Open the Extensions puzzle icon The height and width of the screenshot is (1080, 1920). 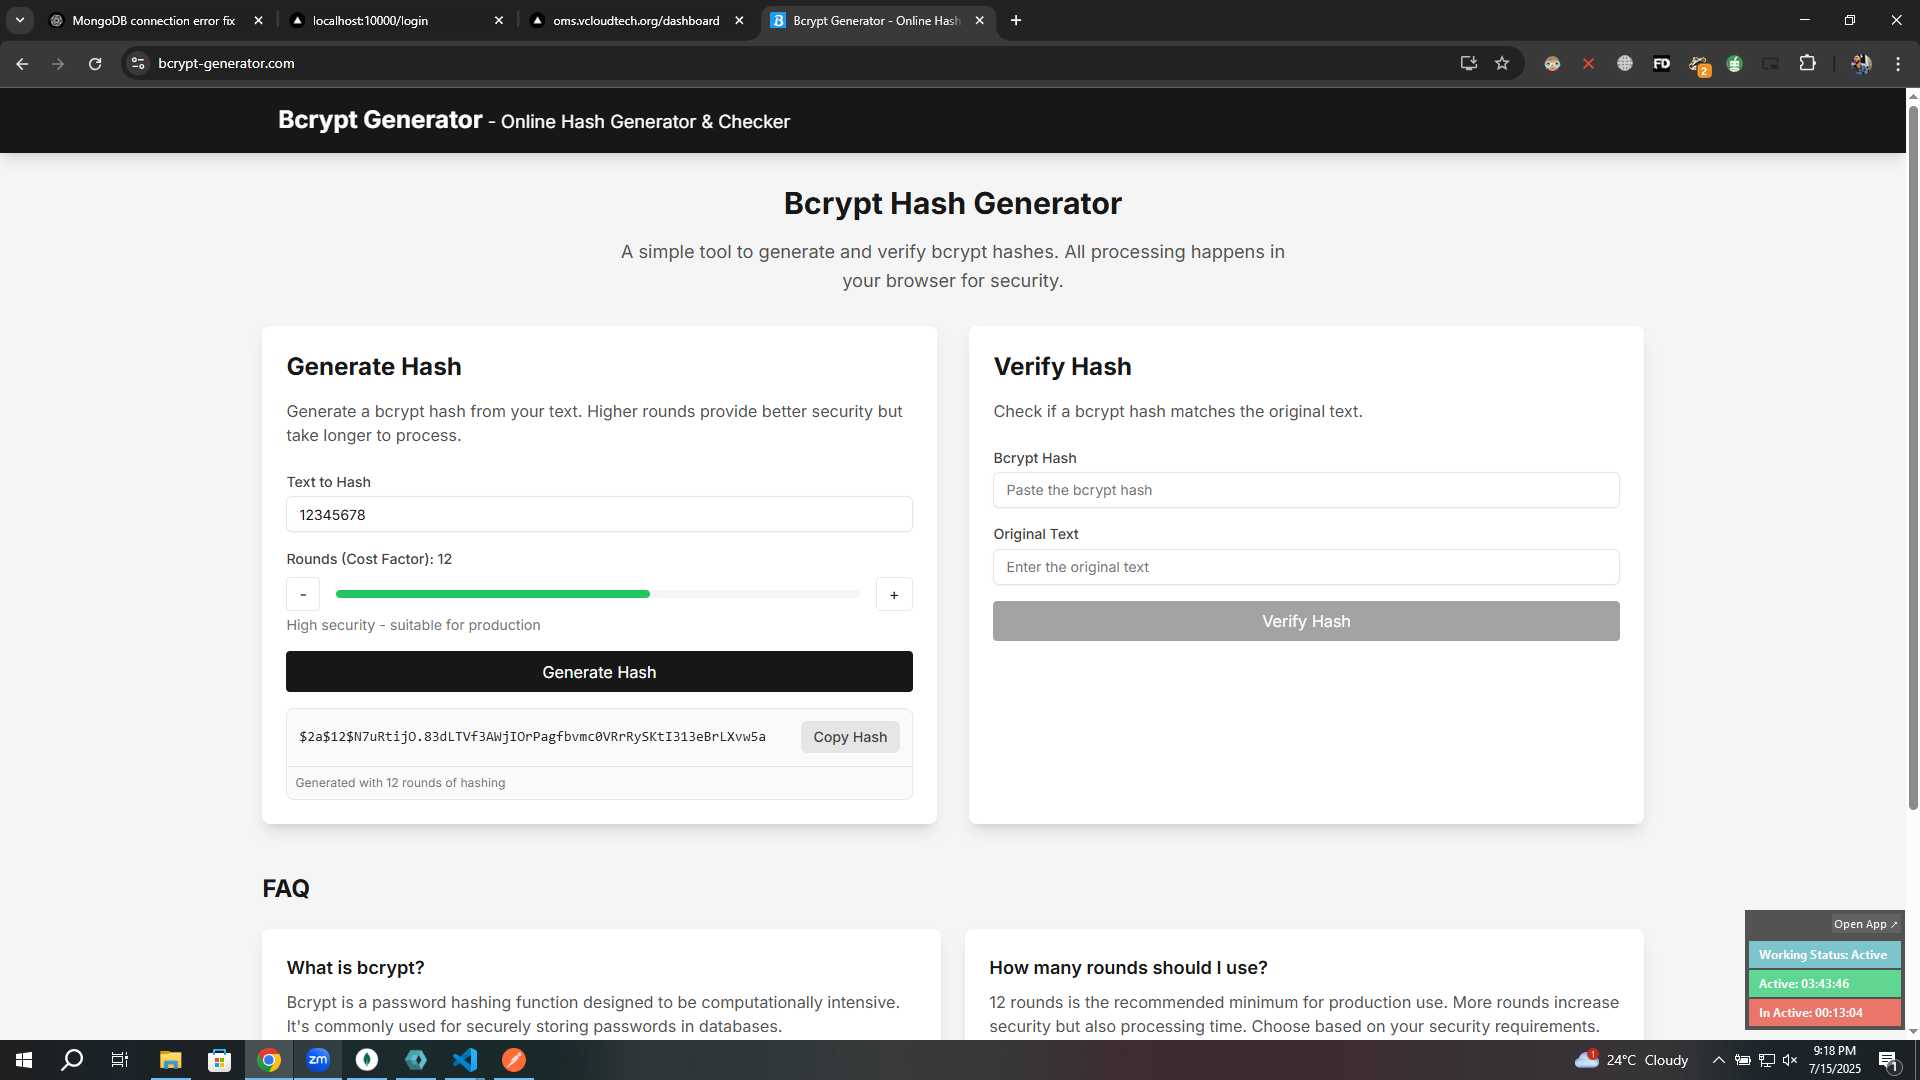pos(1807,63)
